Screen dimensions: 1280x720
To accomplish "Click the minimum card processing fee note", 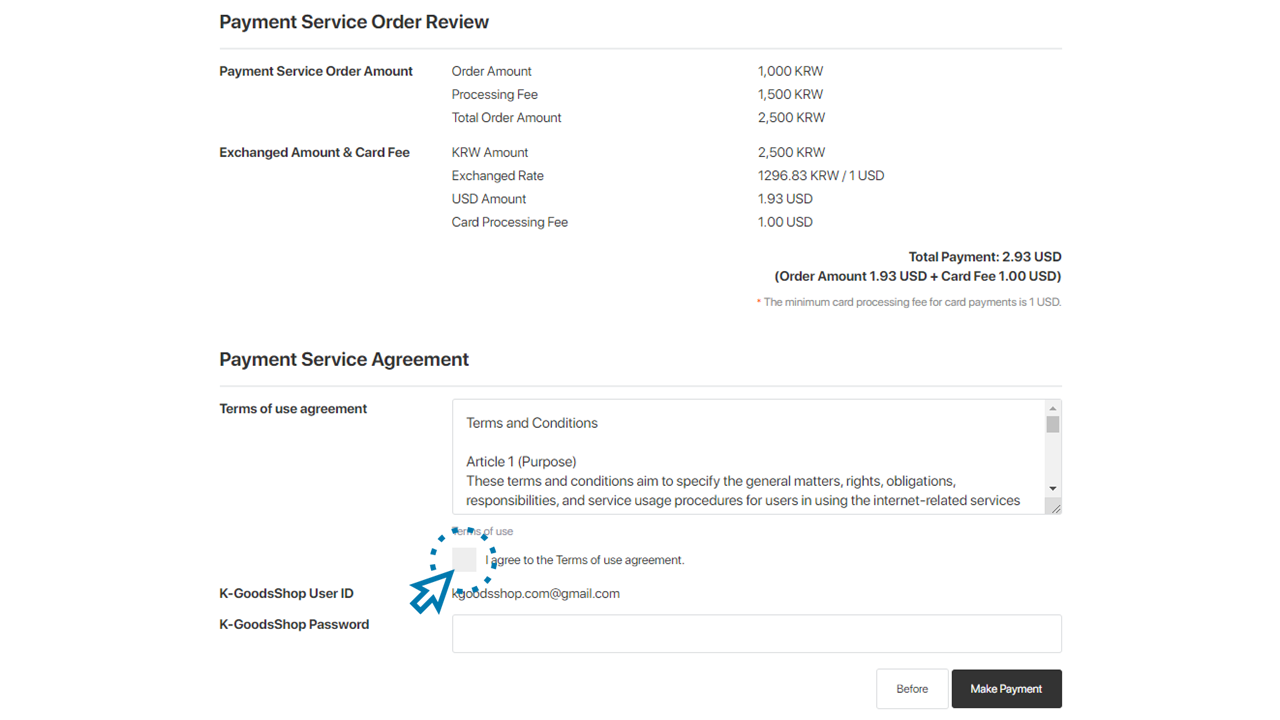I will point(909,302).
